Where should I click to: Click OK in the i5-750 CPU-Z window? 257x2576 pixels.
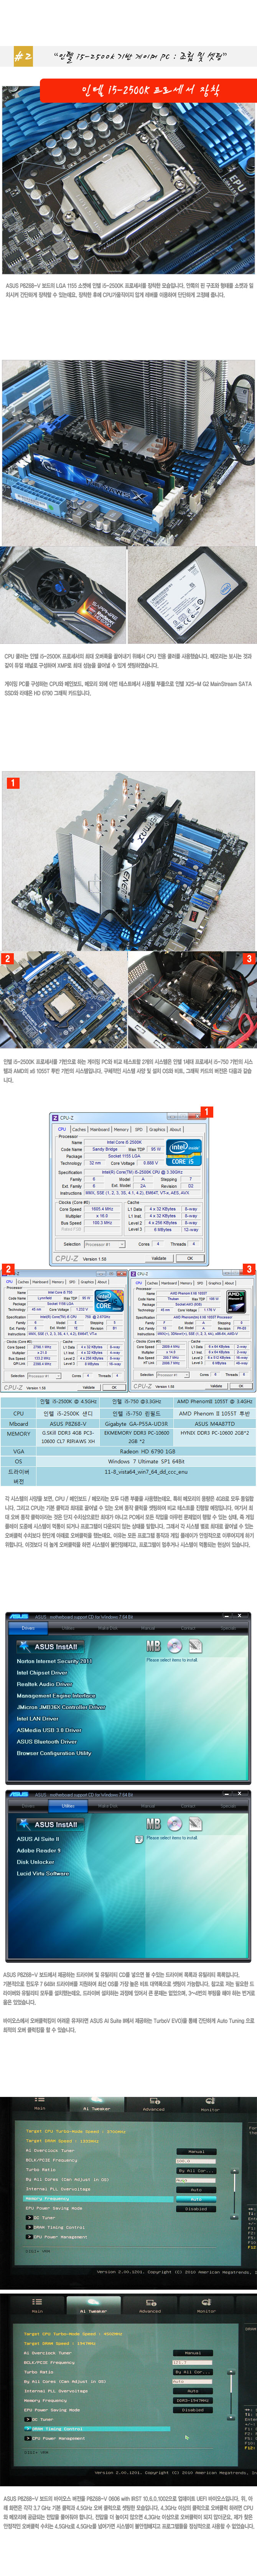coord(114,1387)
